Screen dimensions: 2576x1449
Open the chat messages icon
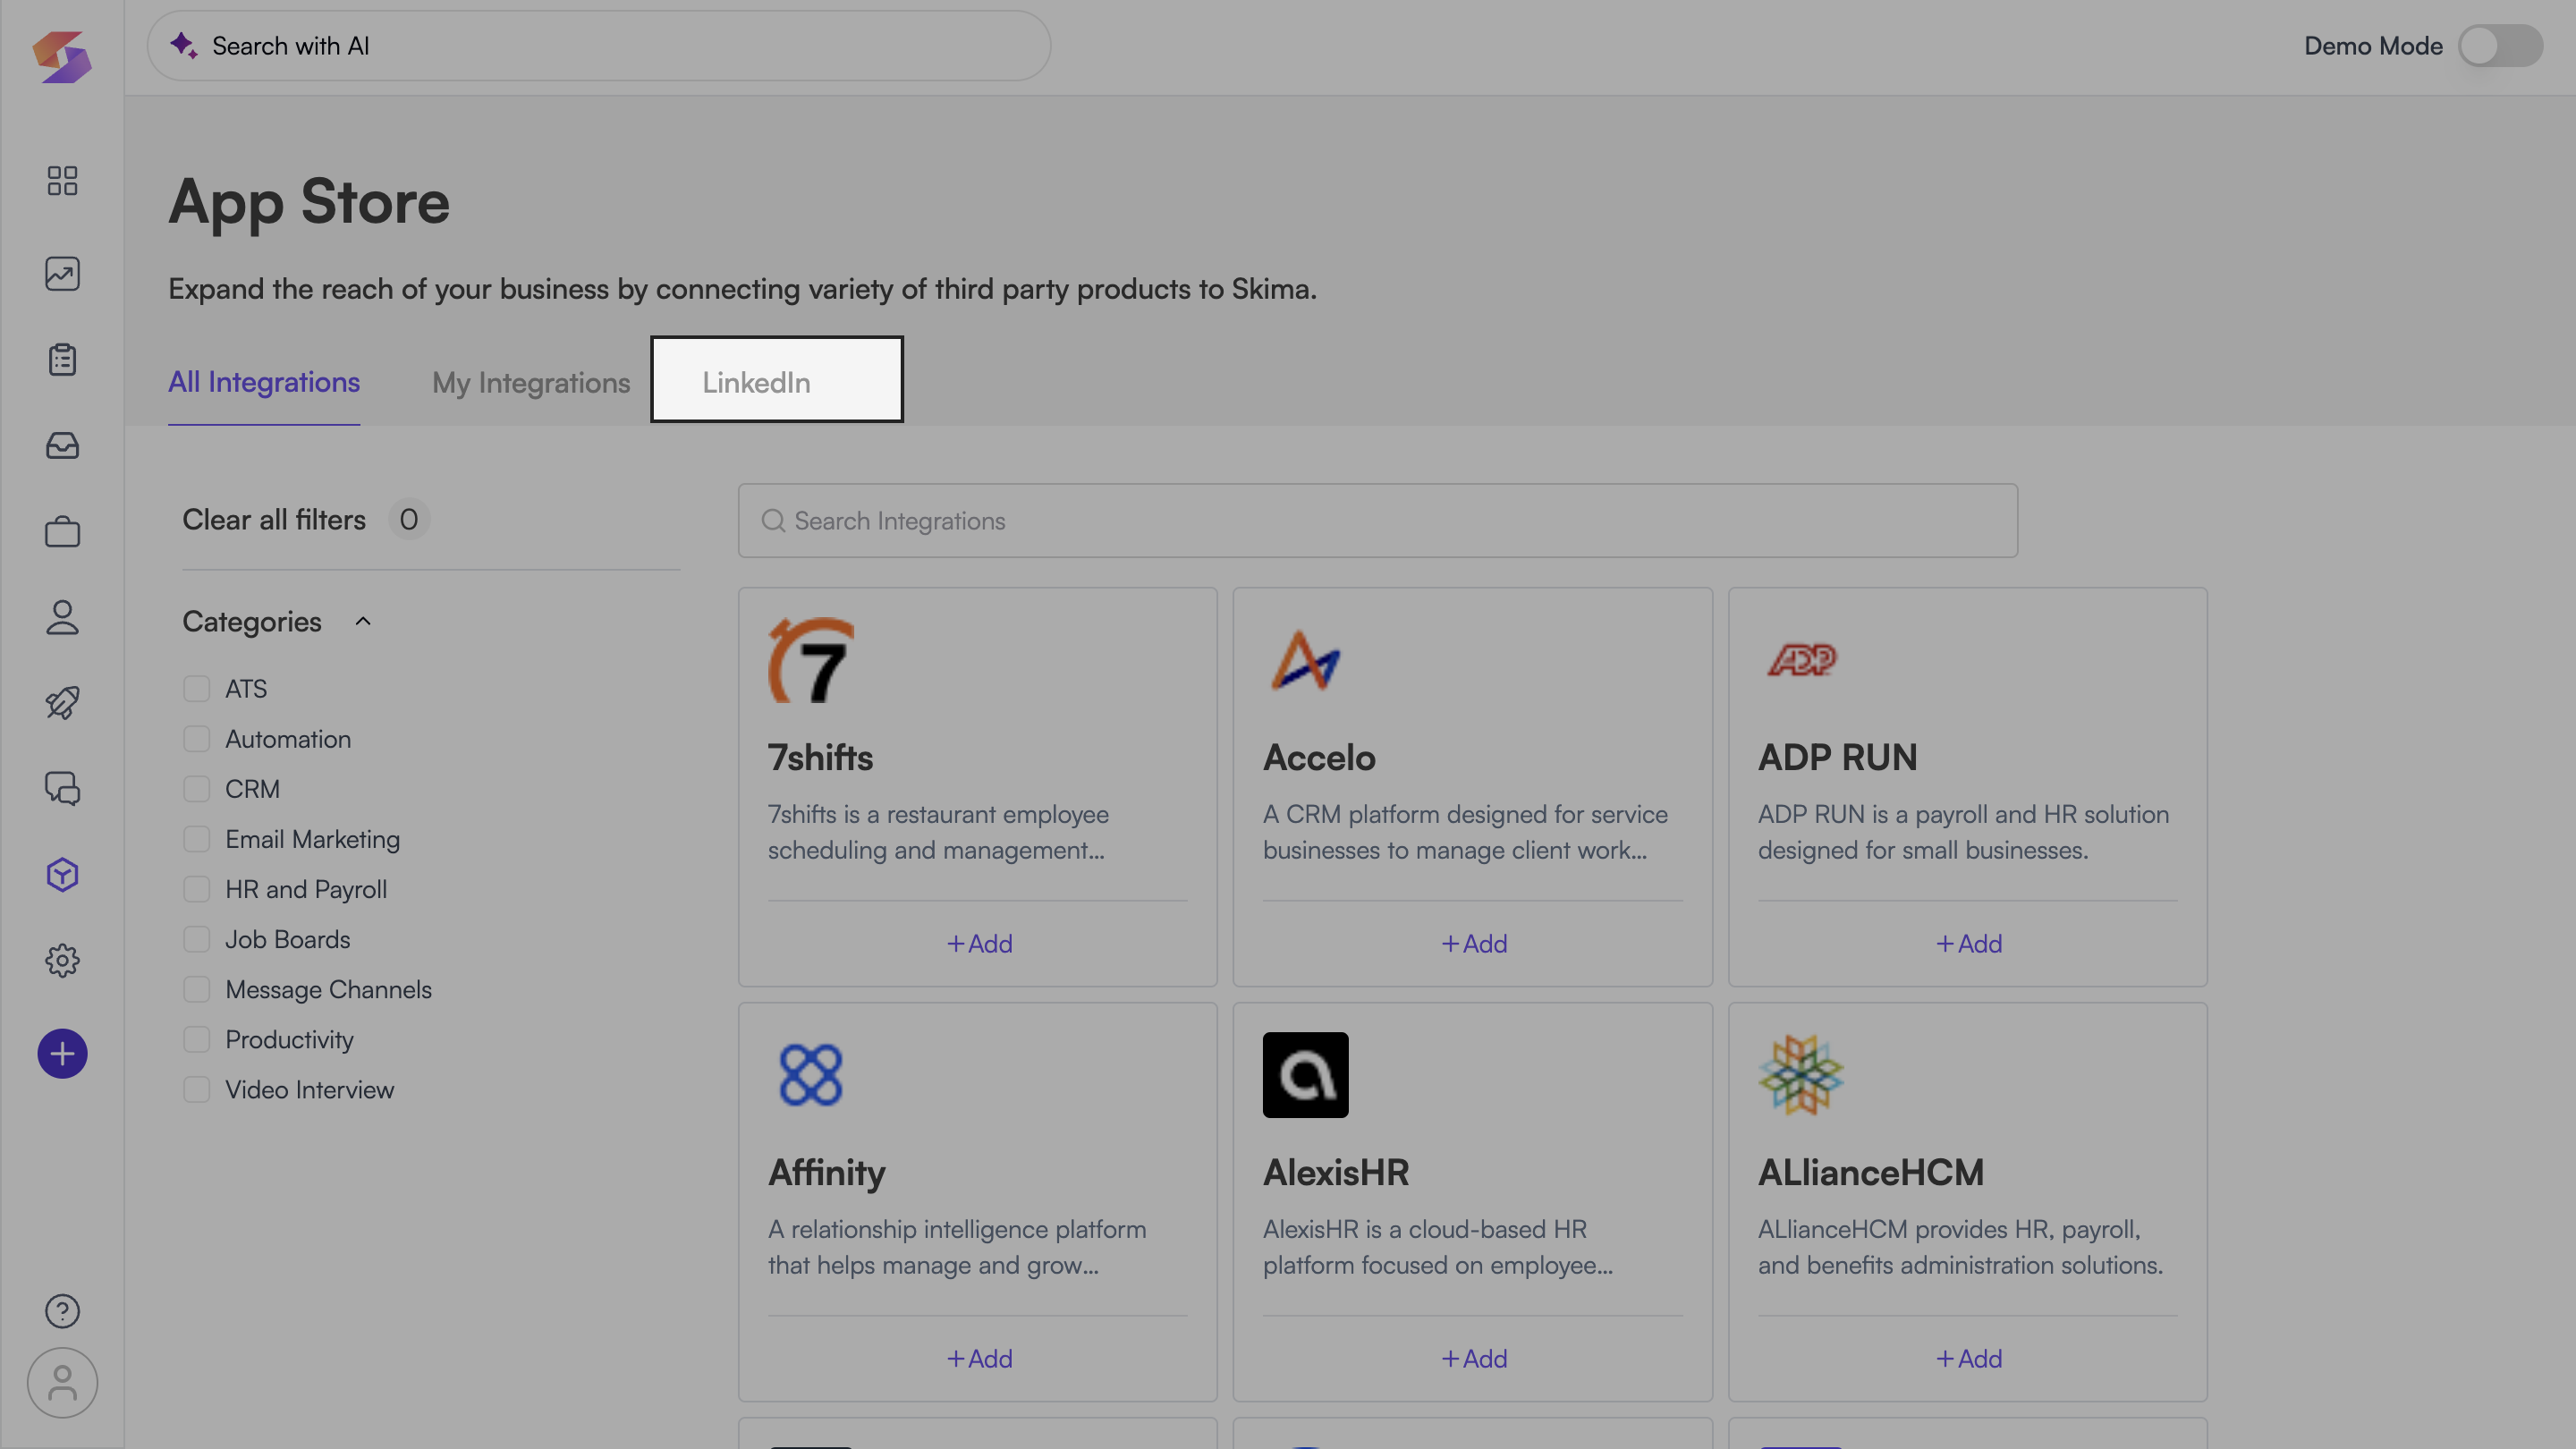click(x=62, y=789)
